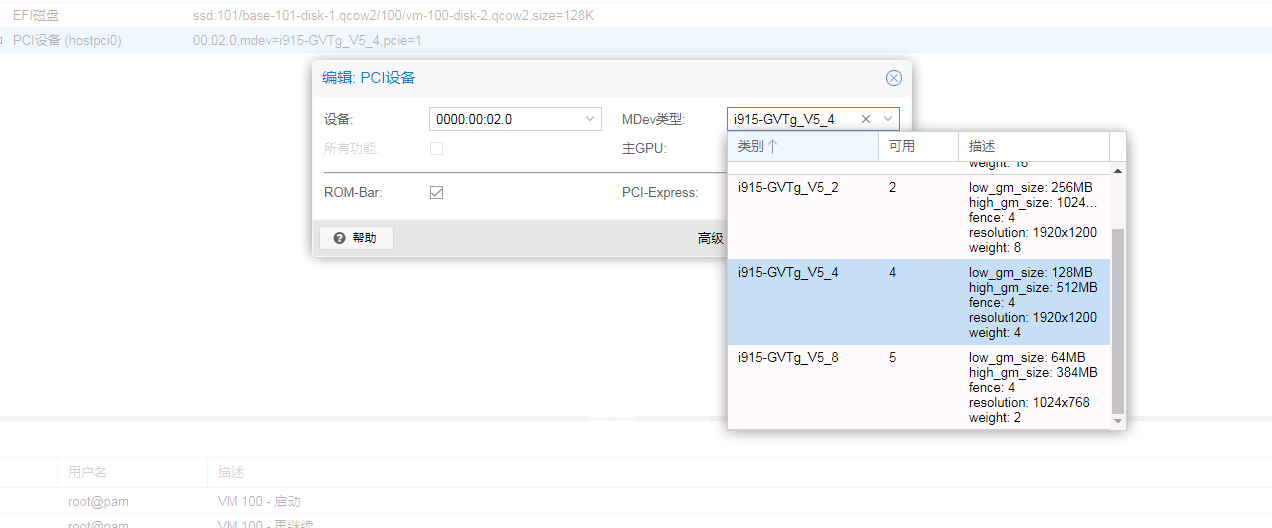Select the PCI设备 (hostpci0) hardware row

coord(636,41)
